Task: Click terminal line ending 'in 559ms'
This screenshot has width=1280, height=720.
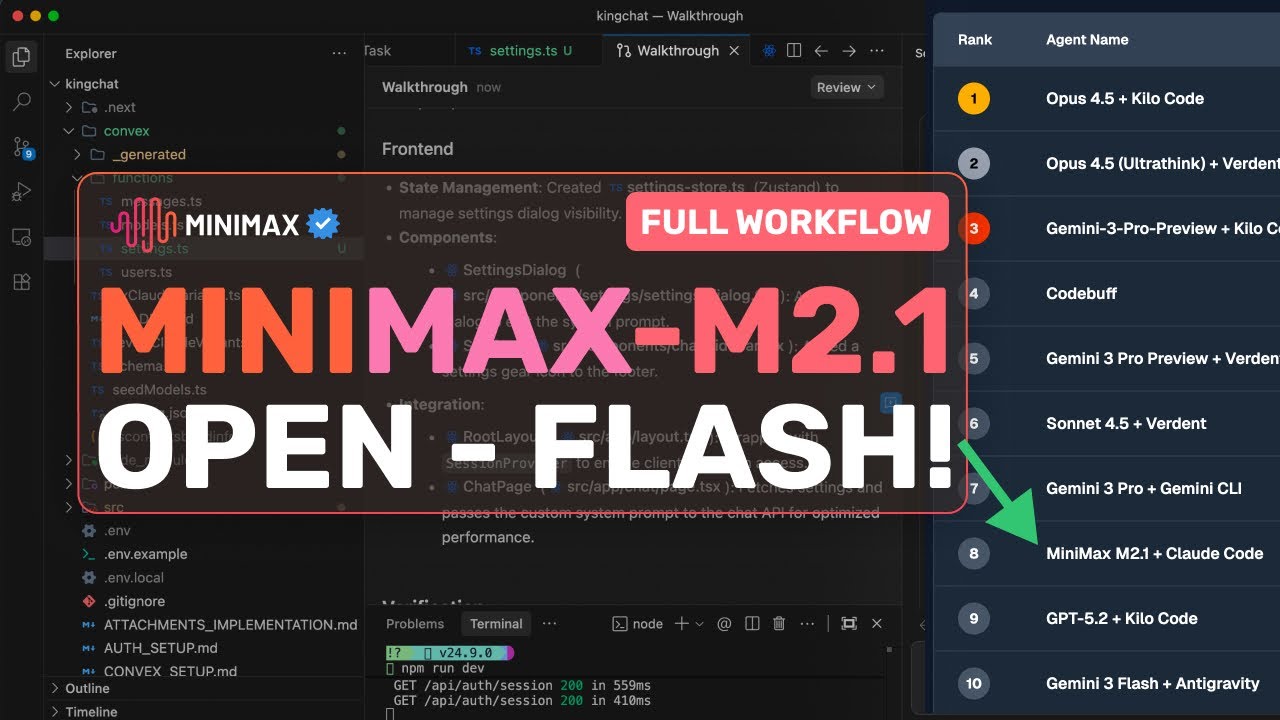Action: coord(522,685)
